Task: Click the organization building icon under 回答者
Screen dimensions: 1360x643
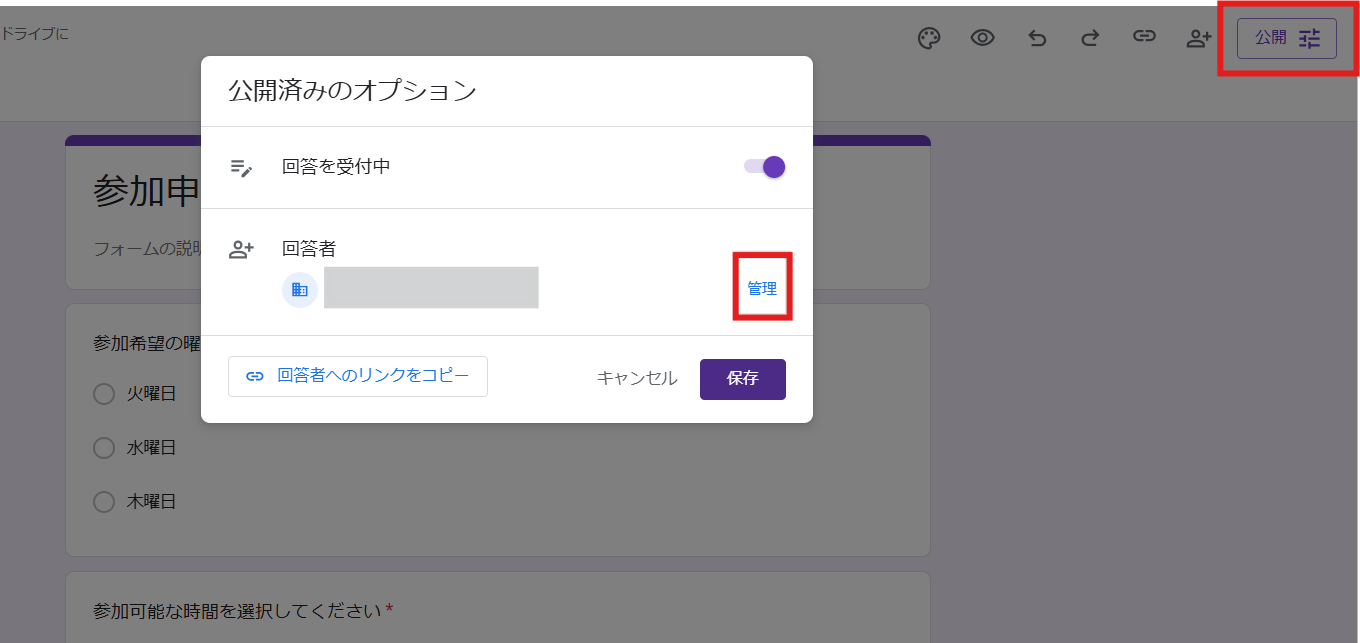Action: coord(300,290)
